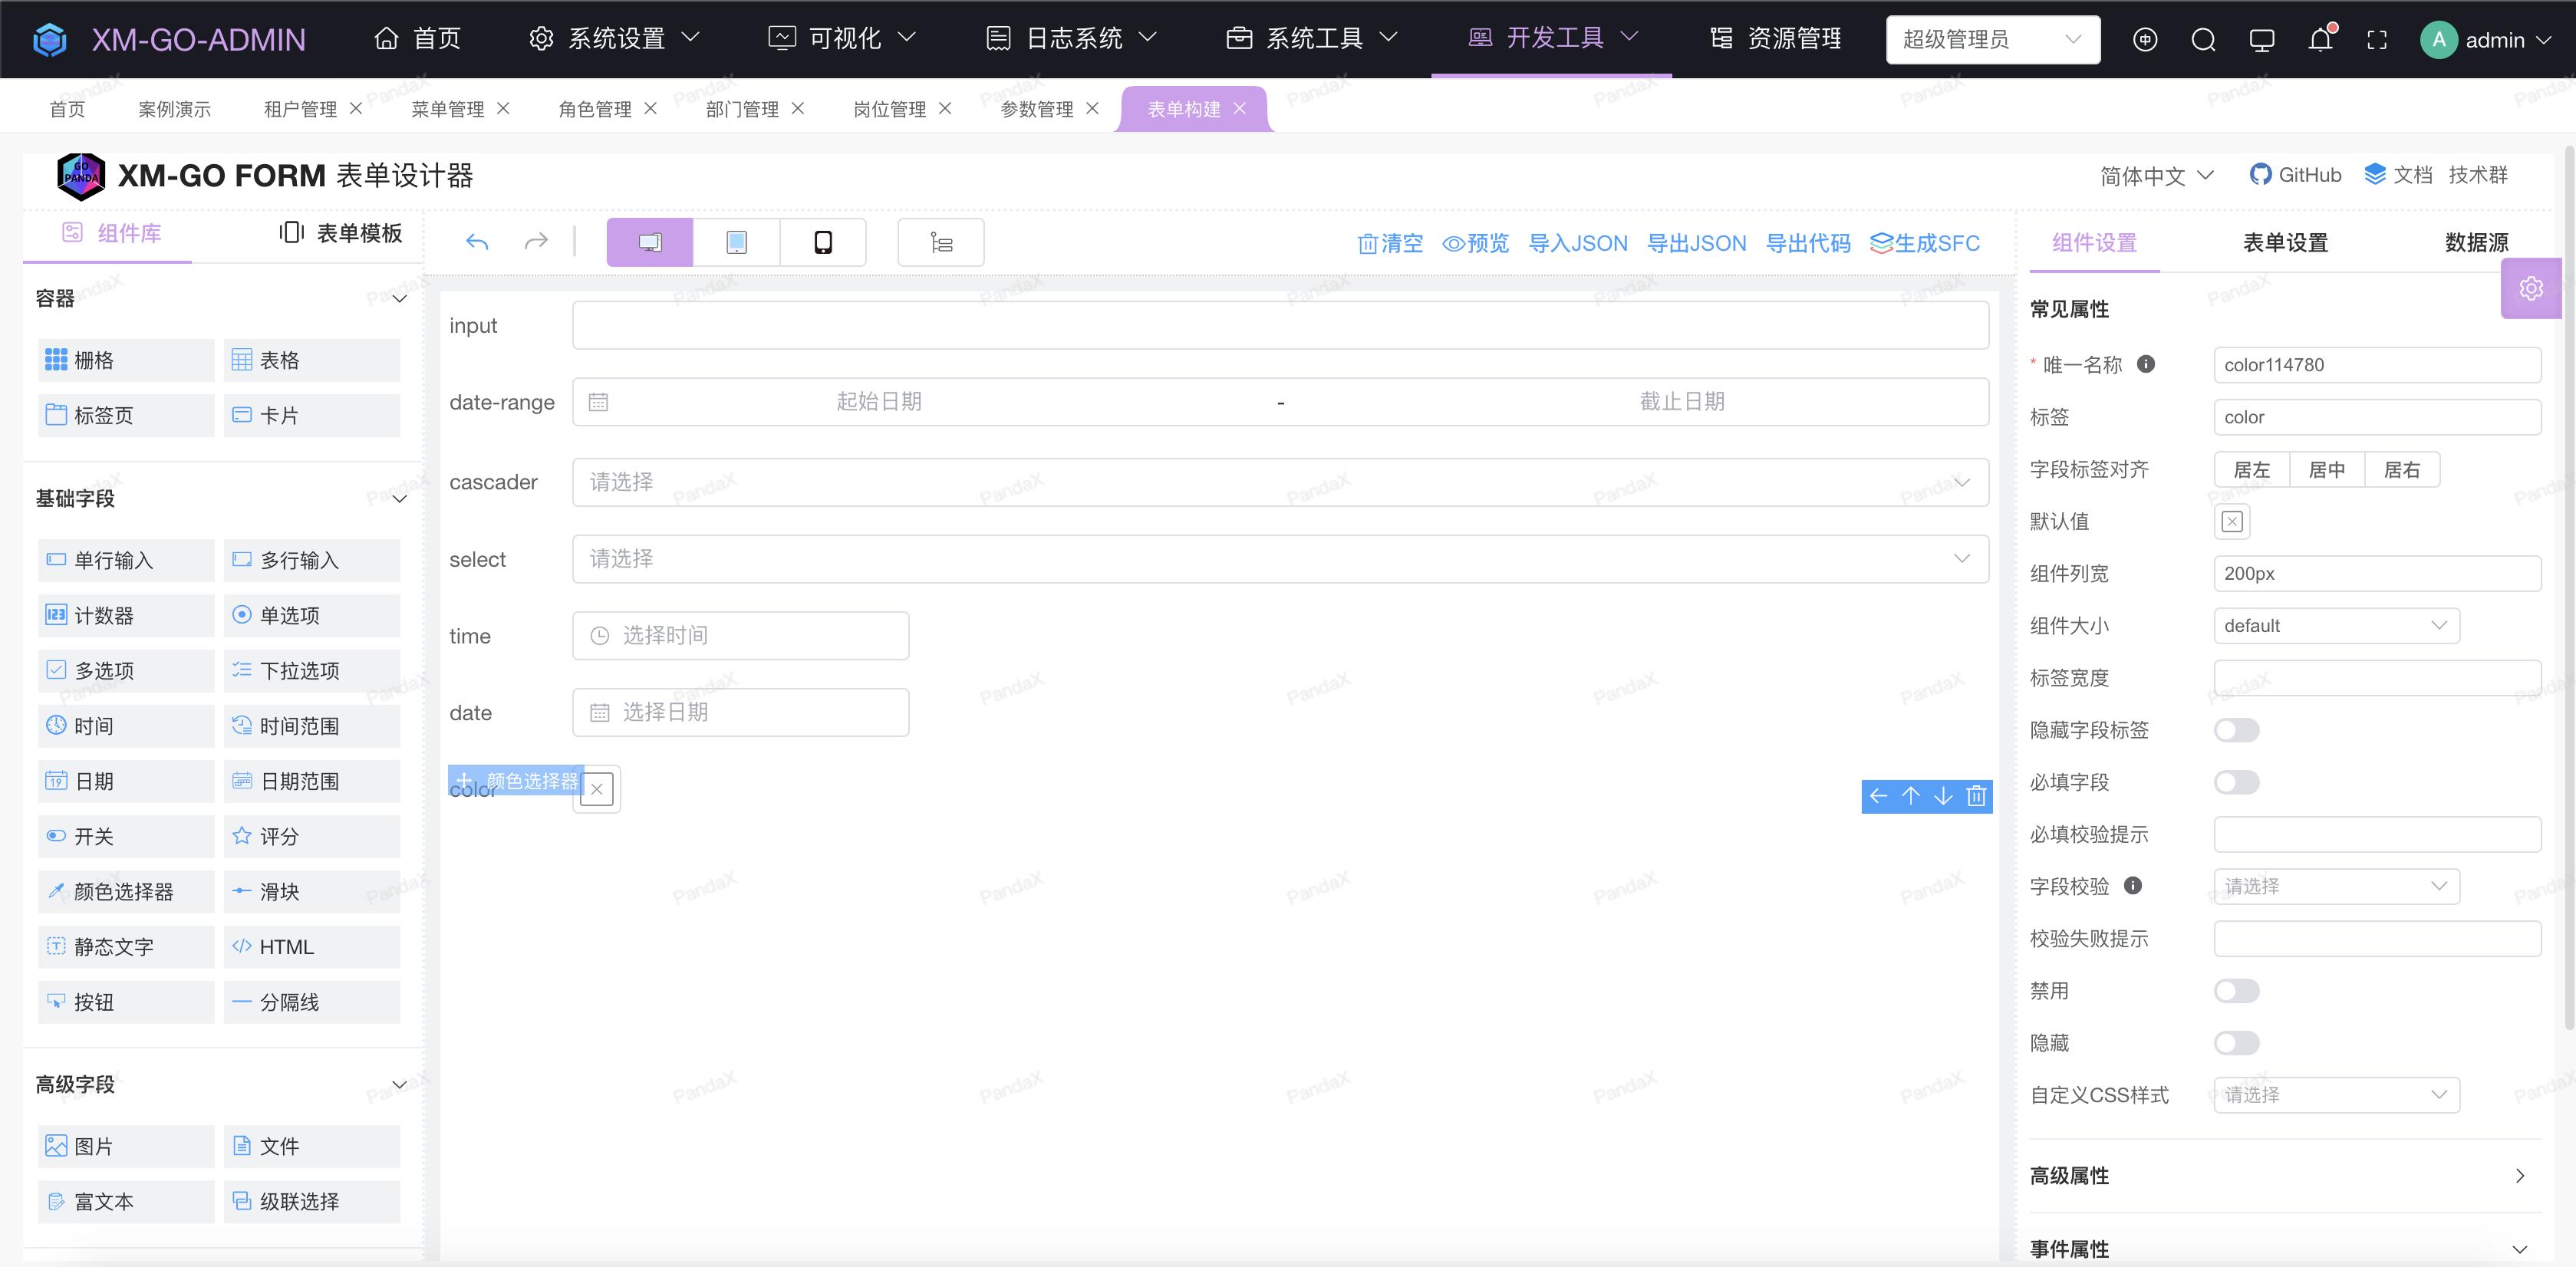The height and width of the screenshot is (1267, 2576).
Task: Collapse the 基础字段 section
Action: coord(399,498)
